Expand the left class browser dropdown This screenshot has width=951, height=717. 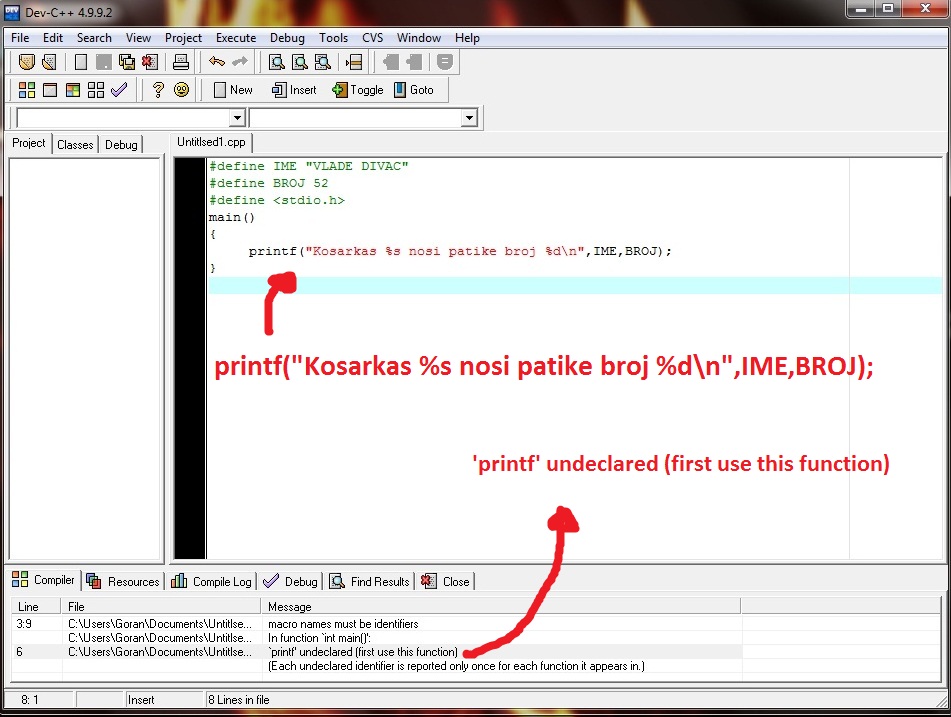[x=237, y=118]
